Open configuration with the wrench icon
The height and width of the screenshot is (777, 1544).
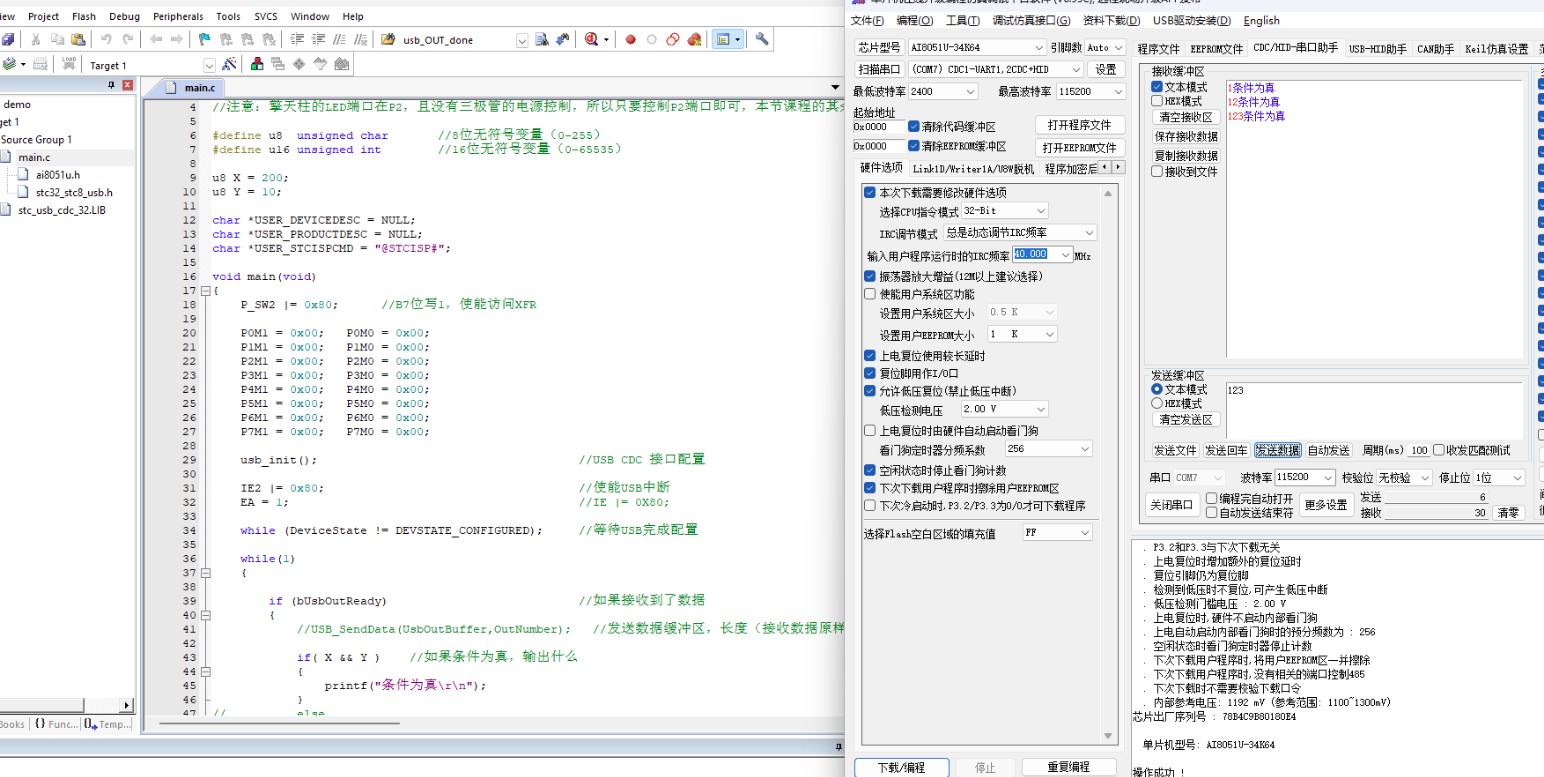pos(761,39)
